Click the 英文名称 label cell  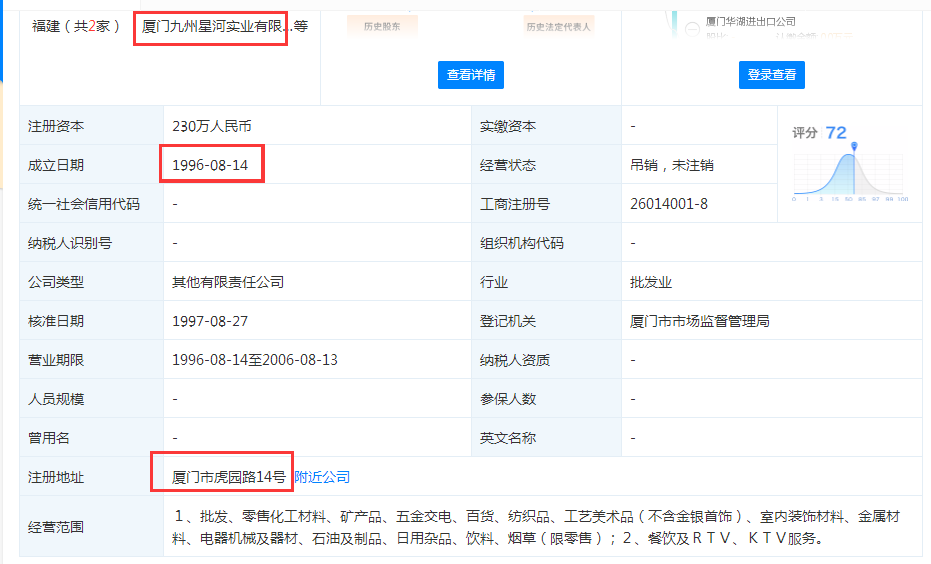pyautogui.click(x=546, y=438)
